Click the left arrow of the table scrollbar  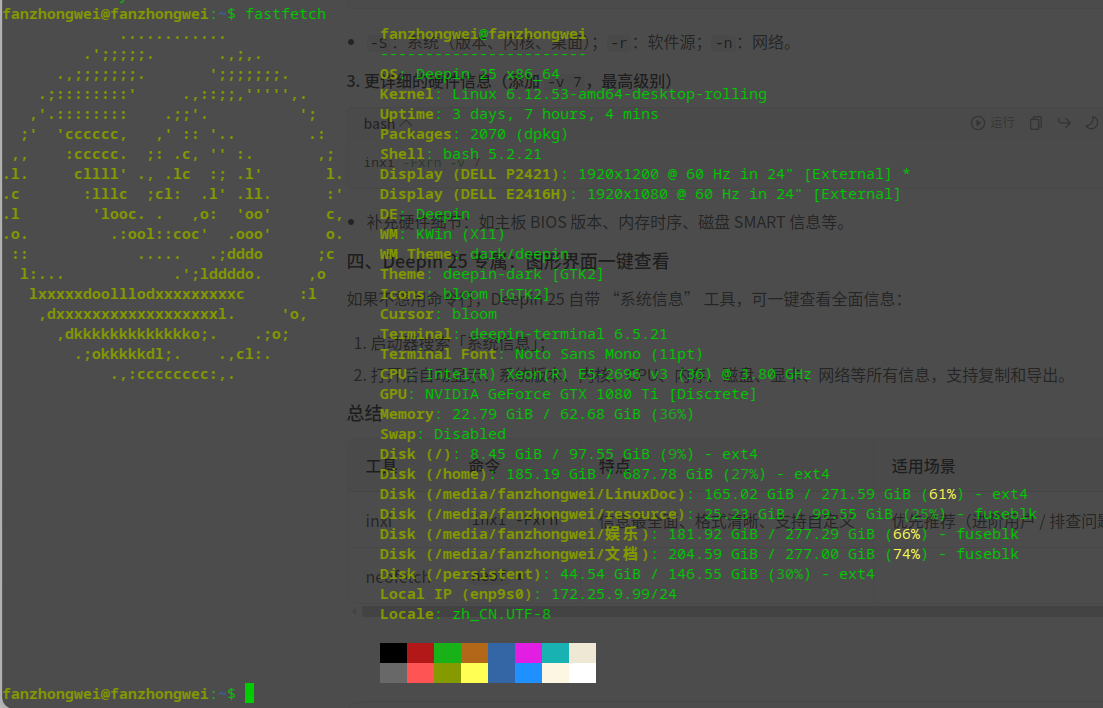pyautogui.click(x=354, y=612)
